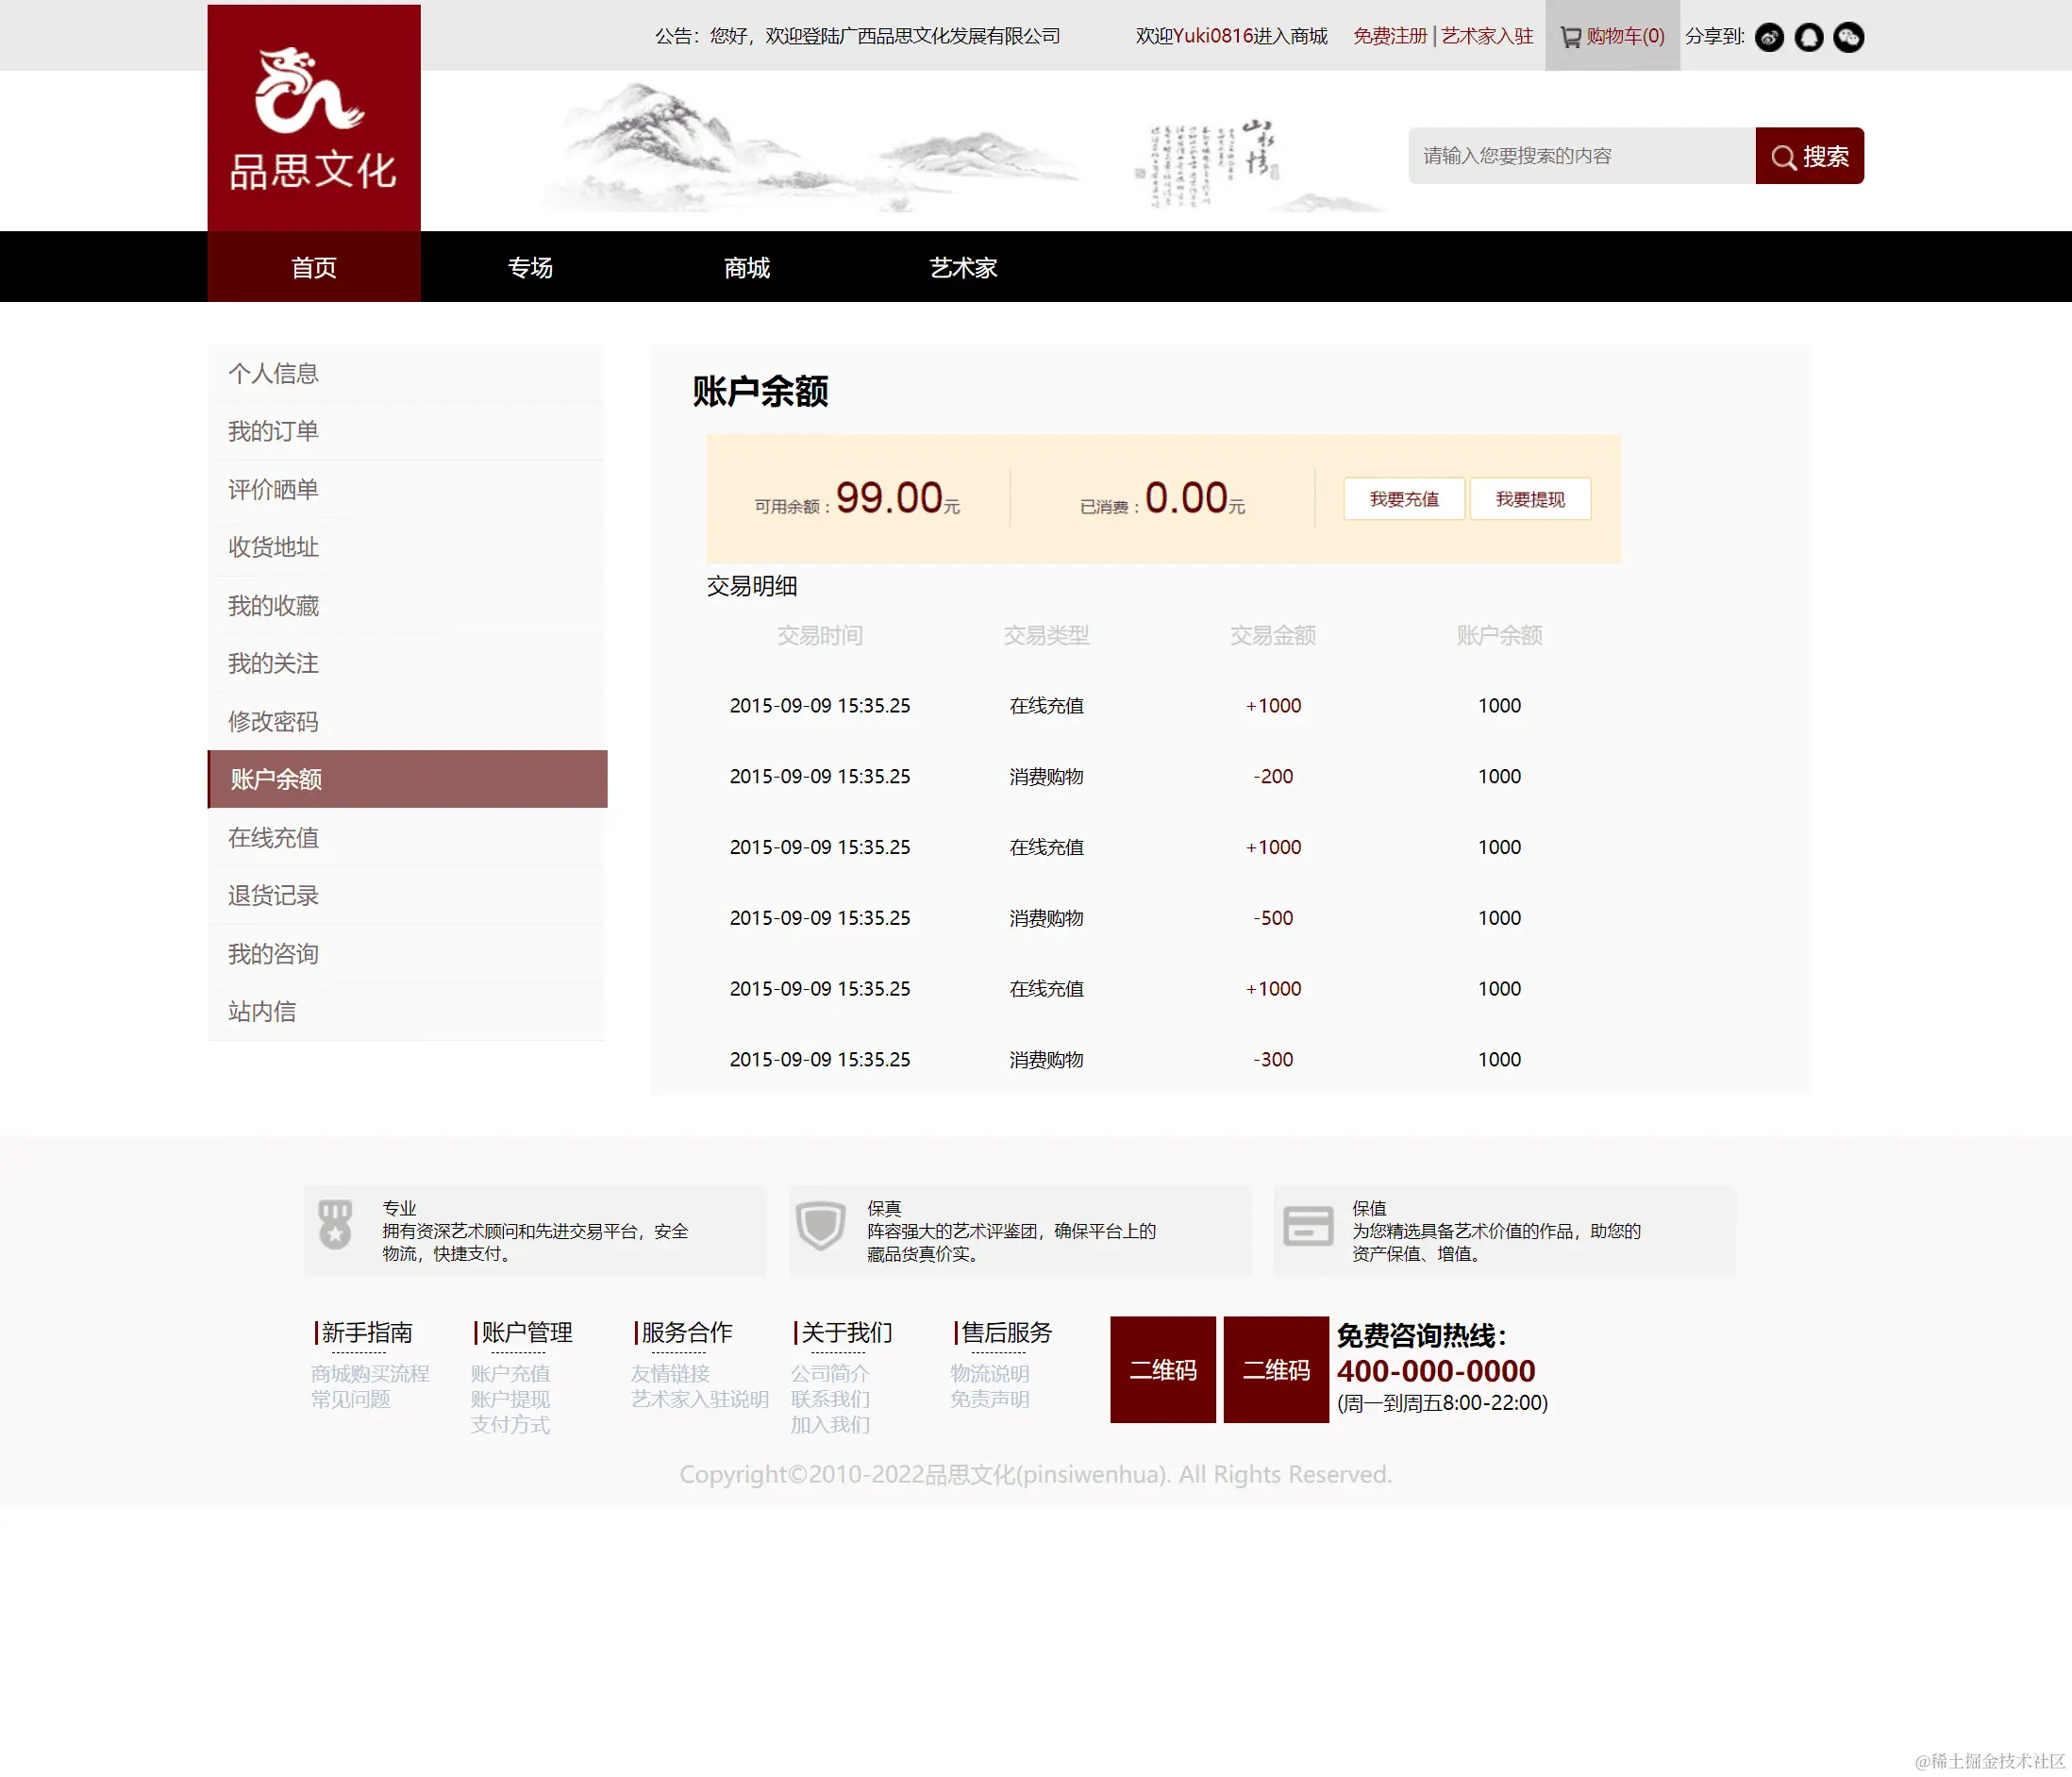Click the search magnifier icon
The width and height of the screenshot is (2072, 1777).
(1784, 156)
